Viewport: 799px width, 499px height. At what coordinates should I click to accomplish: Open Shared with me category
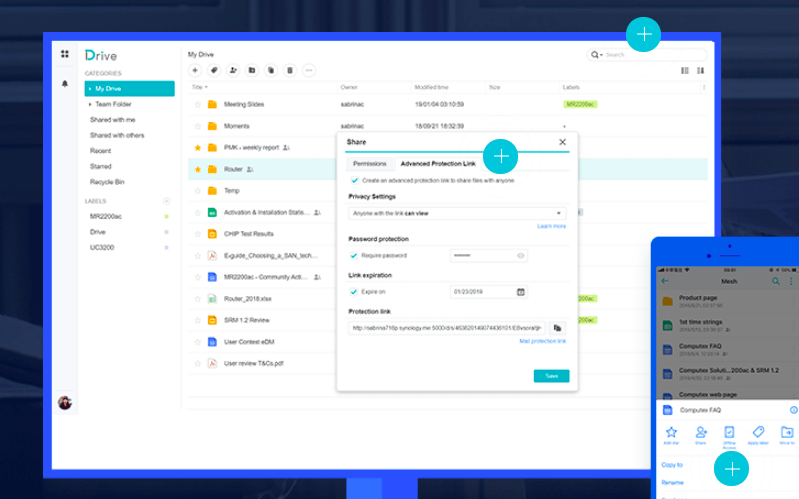(113, 120)
